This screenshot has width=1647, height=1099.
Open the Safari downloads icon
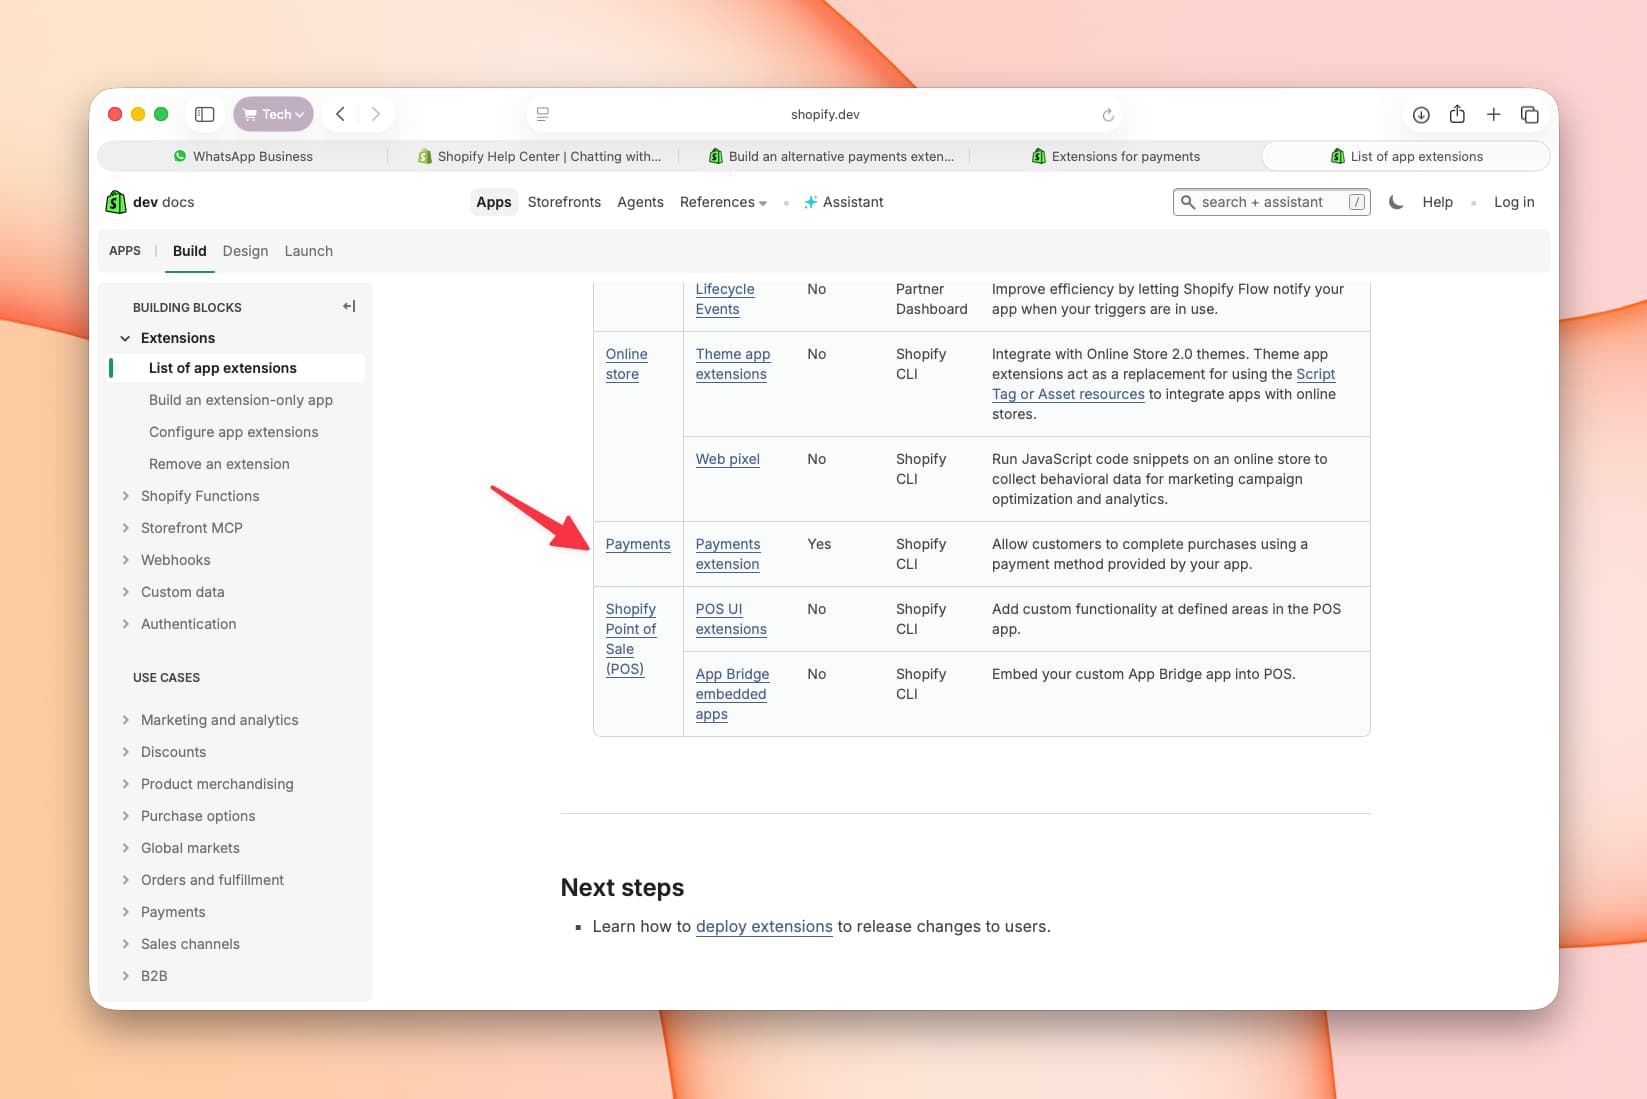pos(1421,114)
